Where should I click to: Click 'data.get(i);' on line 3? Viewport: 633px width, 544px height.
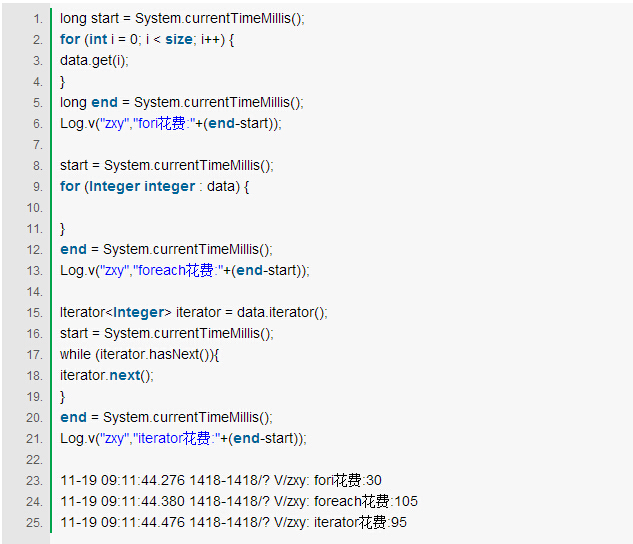[94, 61]
